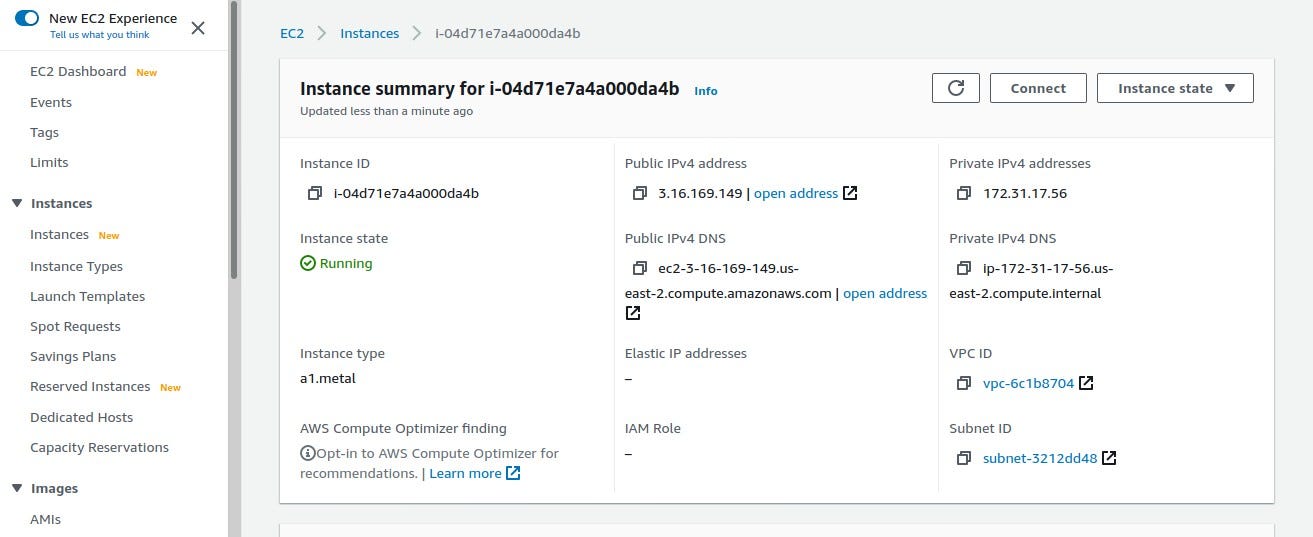This screenshot has width=1313, height=537.
Task: Click open address next to 3.16.169.149
Action: coord(796,193)
